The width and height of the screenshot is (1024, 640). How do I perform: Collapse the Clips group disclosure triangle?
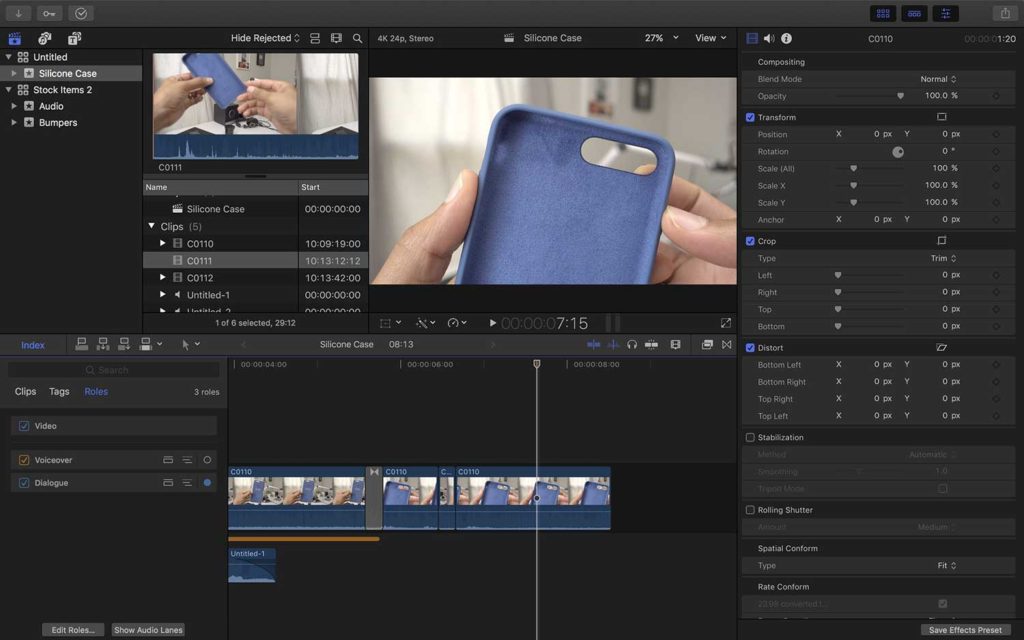[x=152, y=226]
